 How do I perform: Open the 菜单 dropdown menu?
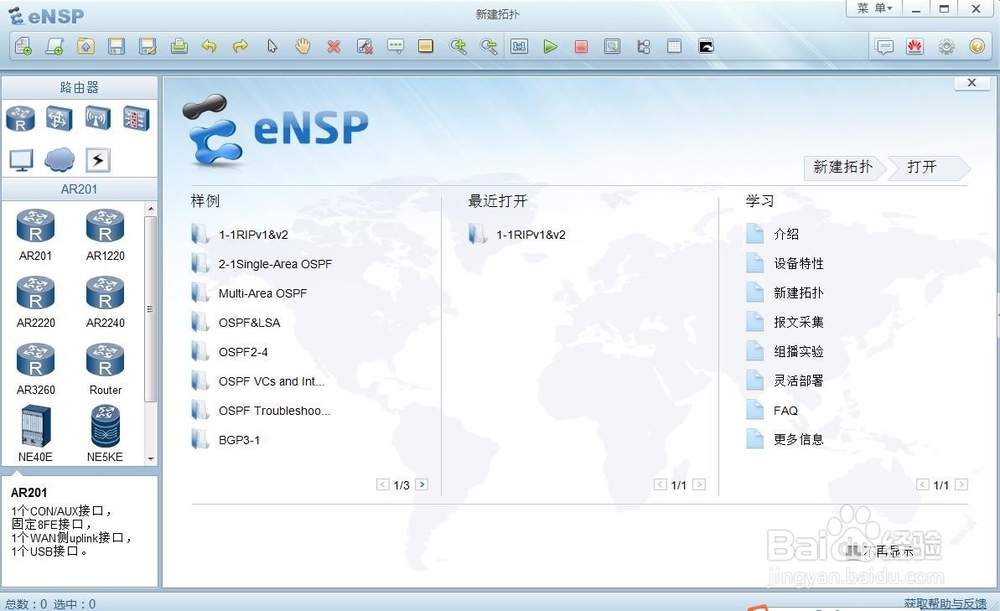coord(874,8)
